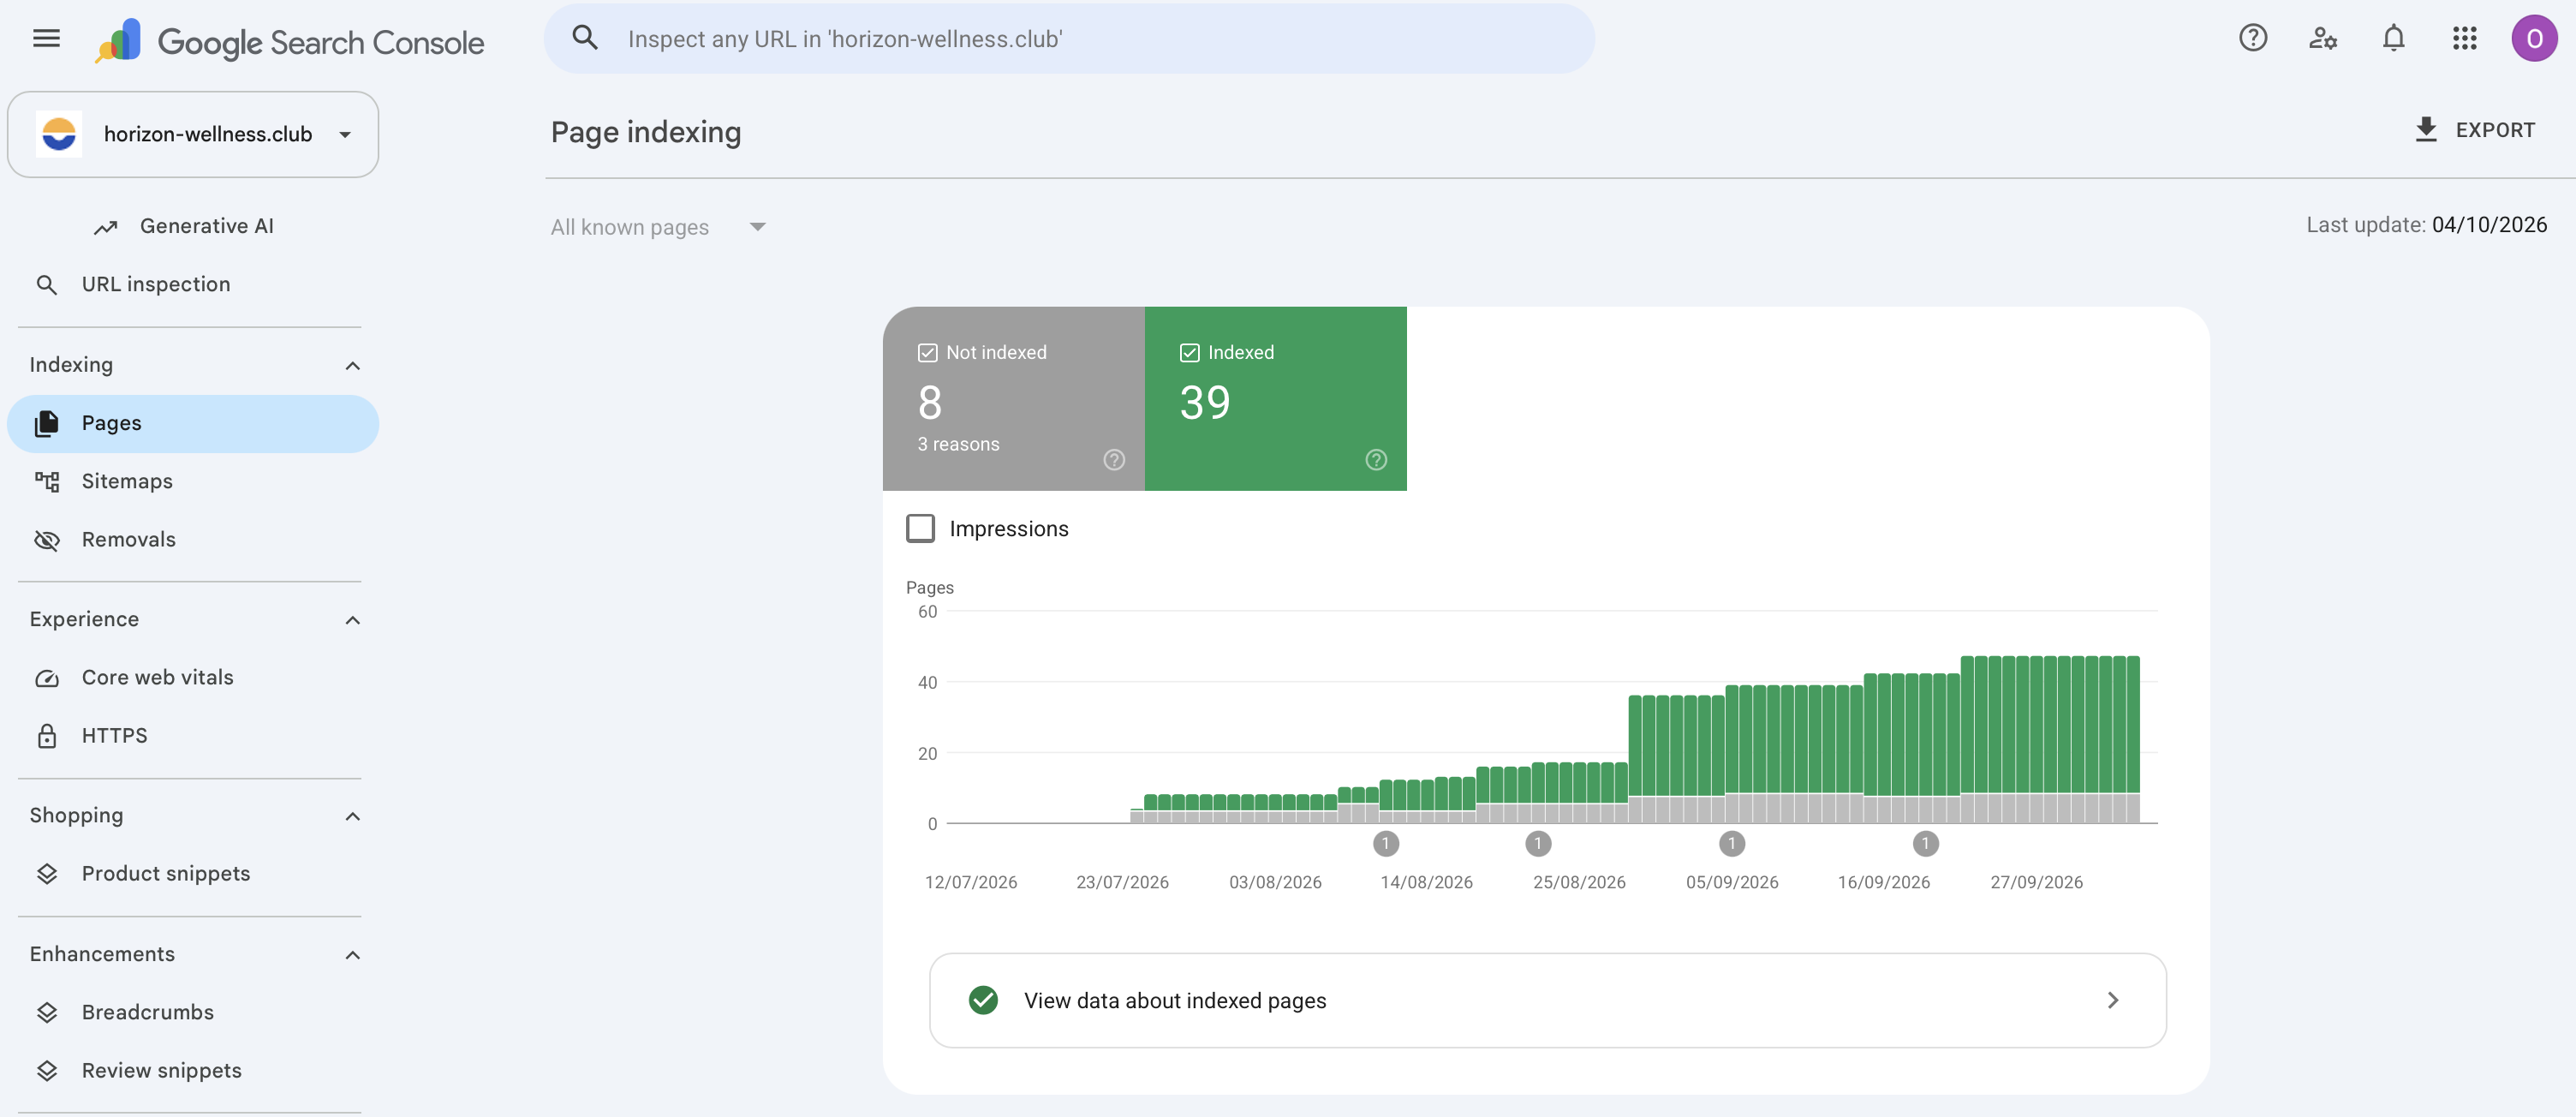Collapse the Indexing section

click(352, 365)
